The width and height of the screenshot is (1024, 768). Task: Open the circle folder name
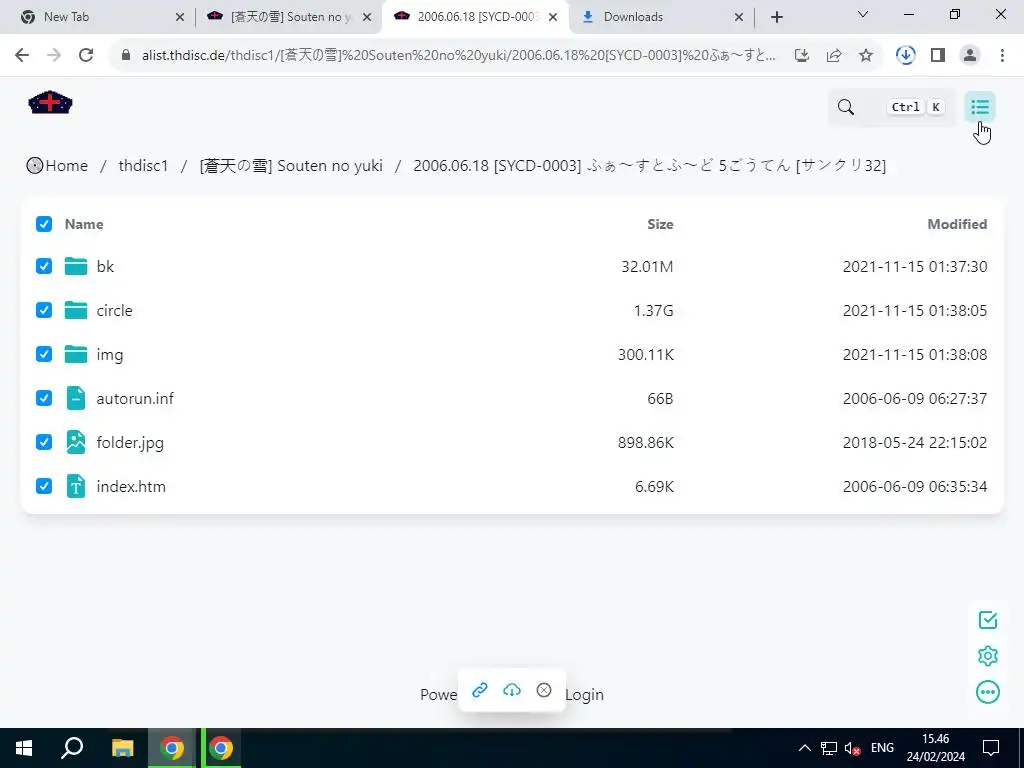[x=114, y=310]
